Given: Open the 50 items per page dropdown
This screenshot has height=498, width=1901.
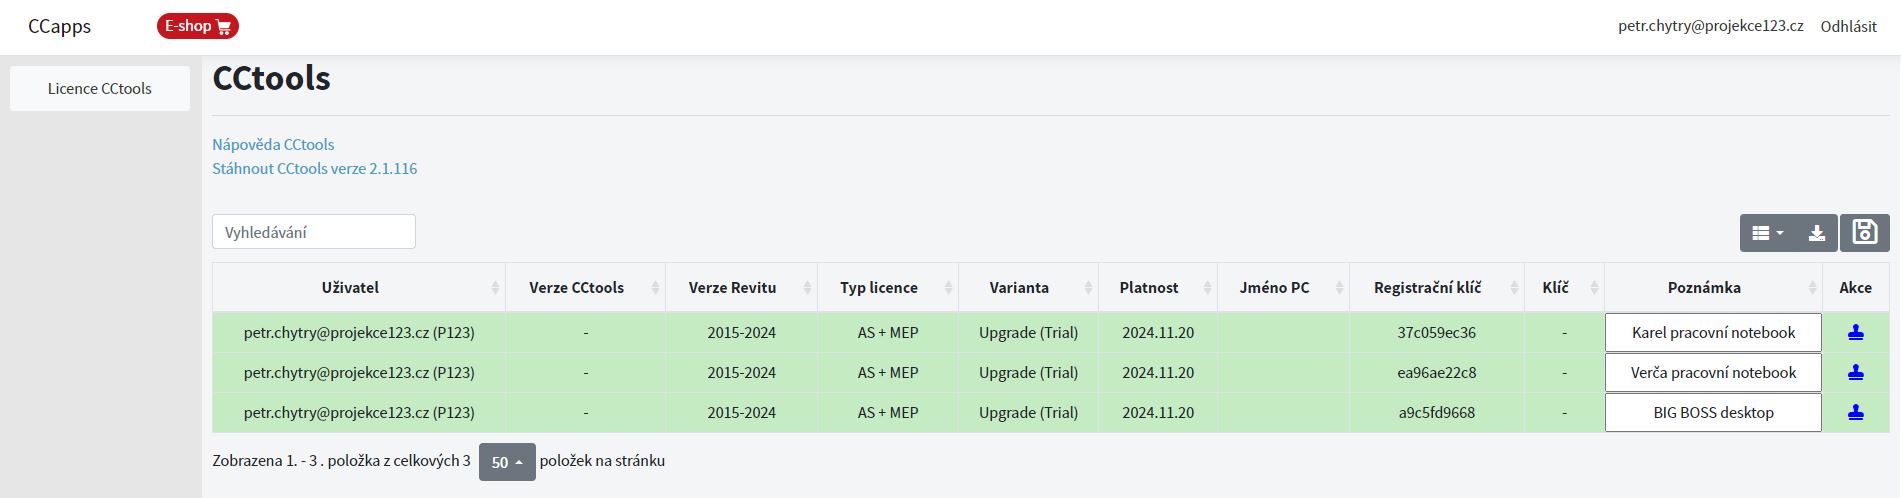Looking at the screenshot, I should click(x=507, y=462).
